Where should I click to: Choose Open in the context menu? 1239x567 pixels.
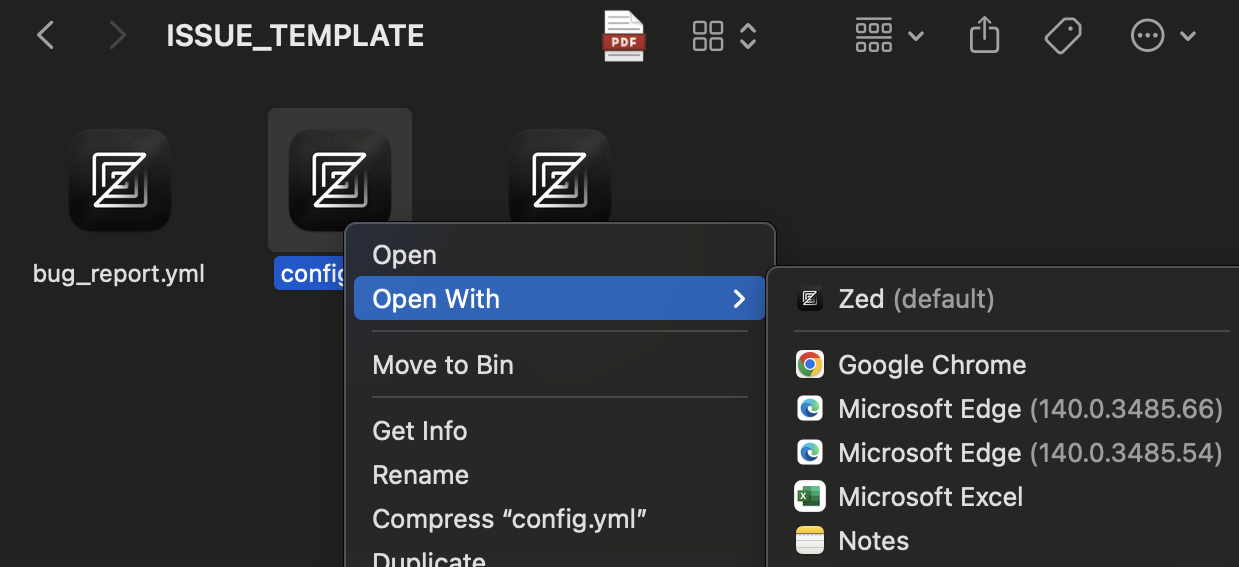[x=404, y=255]
